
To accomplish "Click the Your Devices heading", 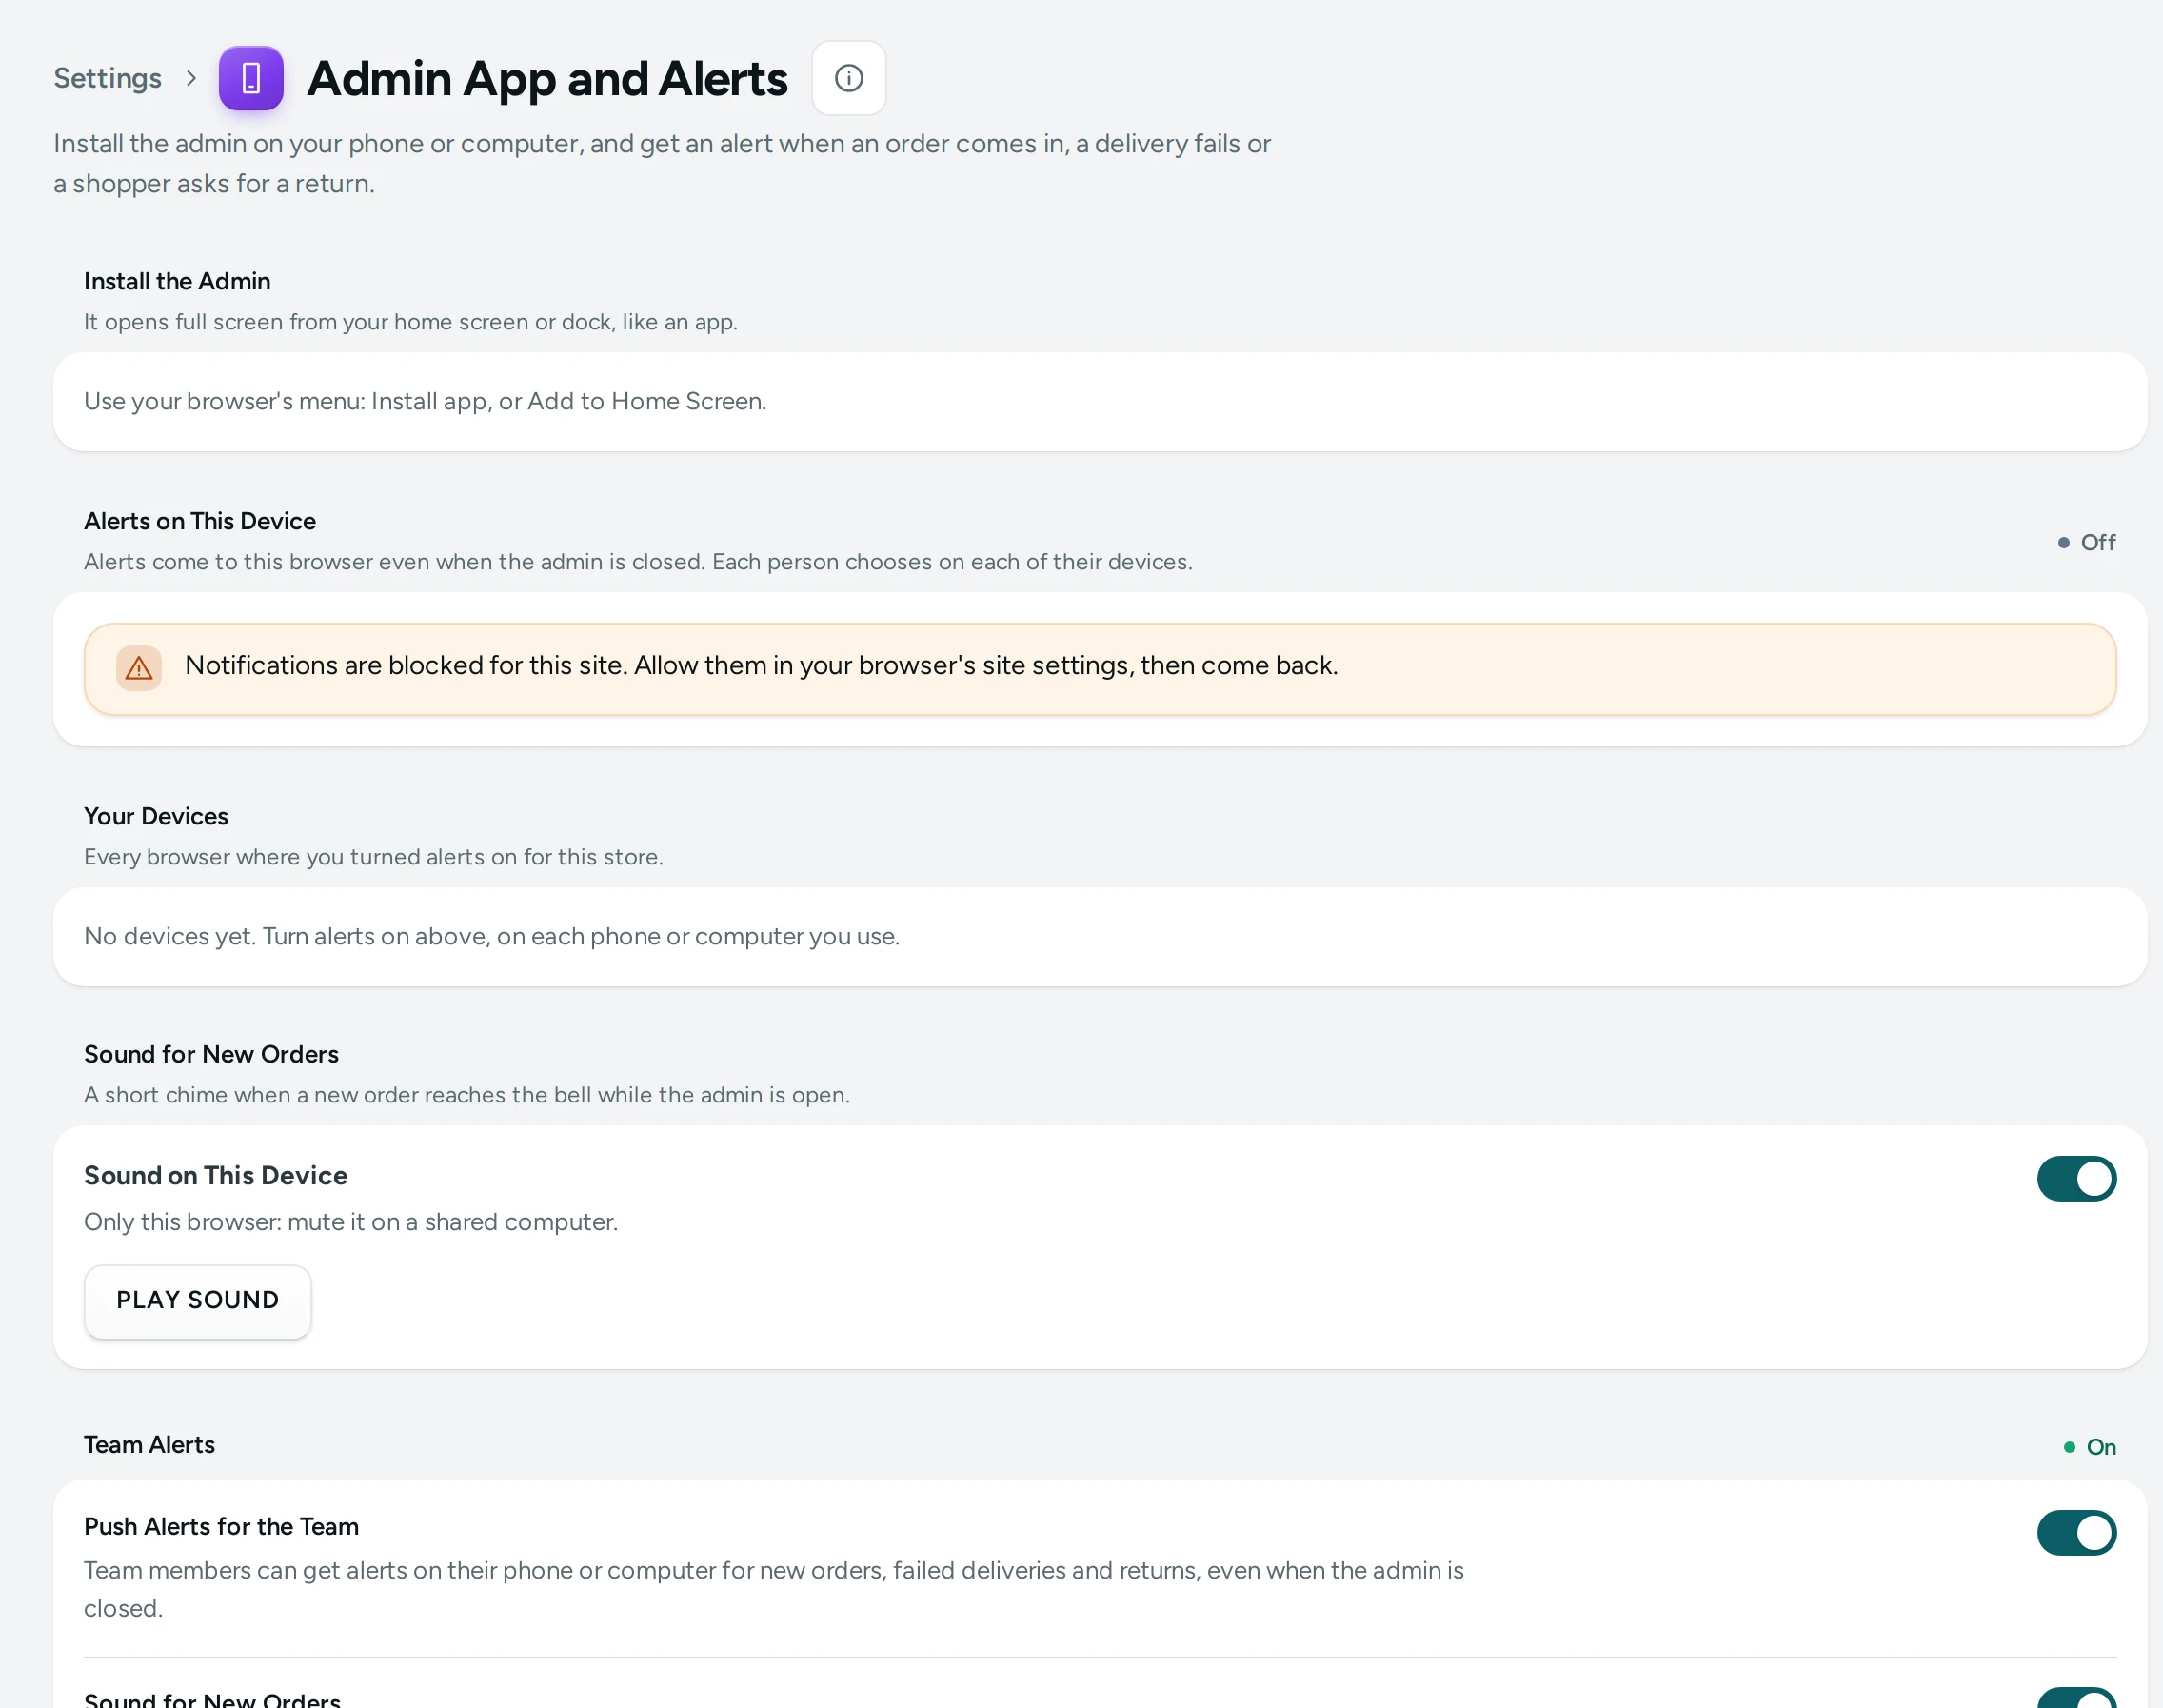I will coord(156,816).
